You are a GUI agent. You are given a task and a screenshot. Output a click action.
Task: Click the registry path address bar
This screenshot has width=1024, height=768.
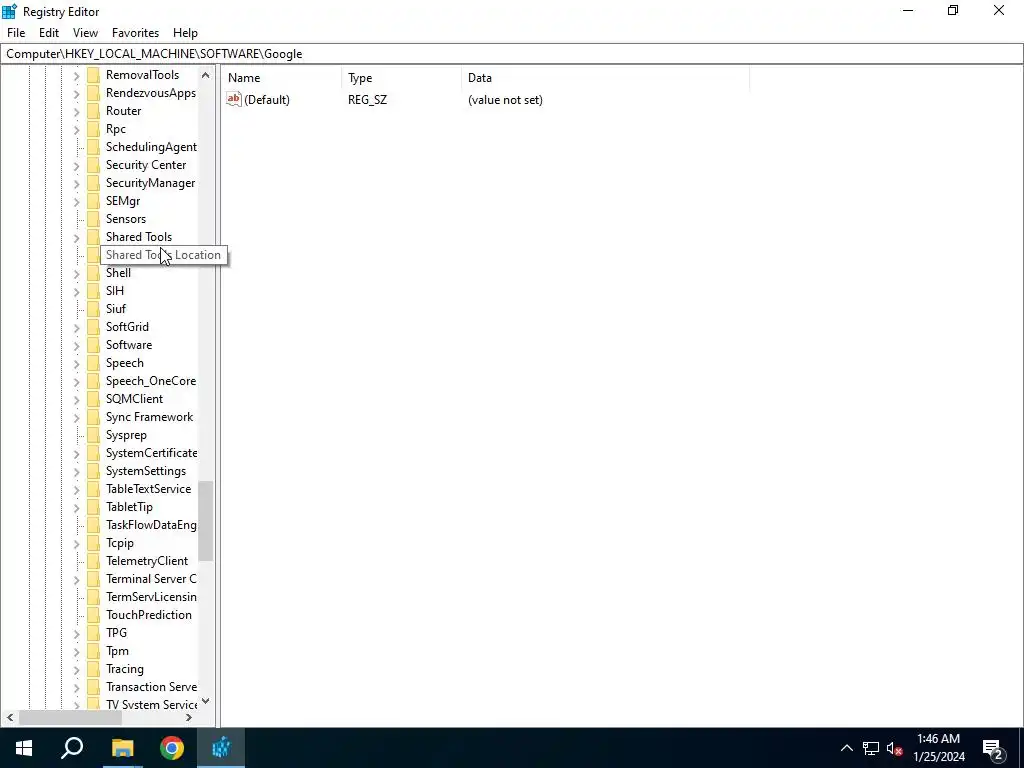coord(511,54)
